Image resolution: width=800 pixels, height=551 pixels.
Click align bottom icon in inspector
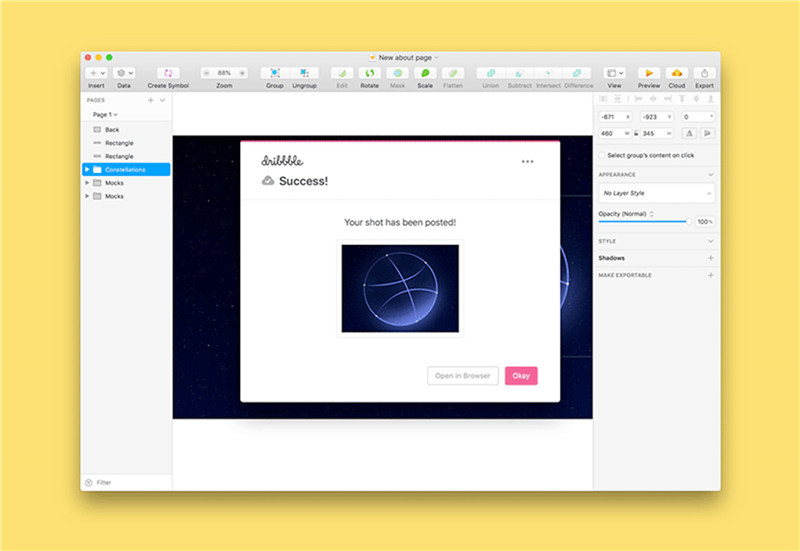click(710, 98)
